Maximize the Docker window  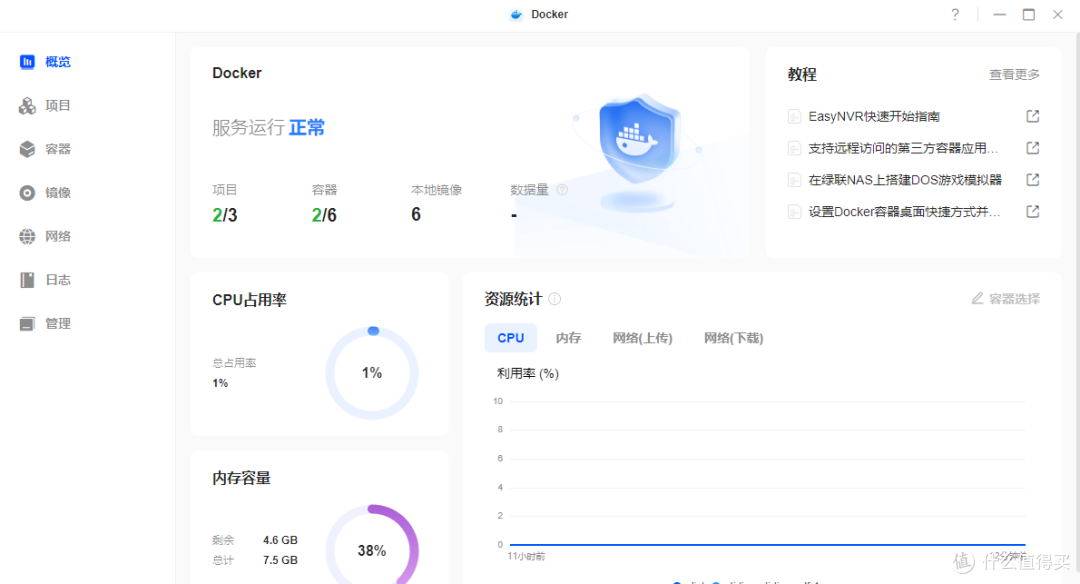click(1028, 14)
